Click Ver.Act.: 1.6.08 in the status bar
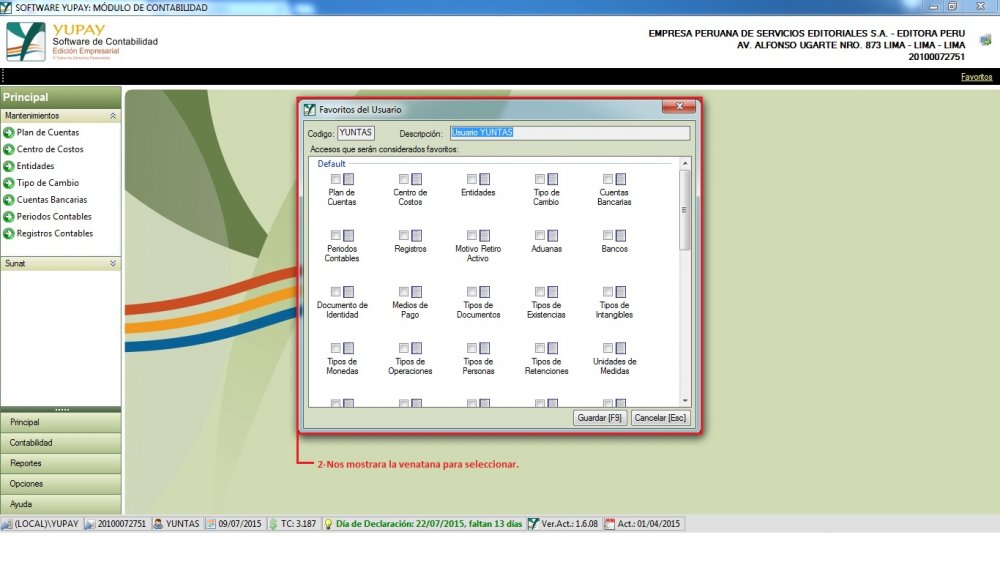Screen dimensions: 1000x562 (x=570, y=524)
